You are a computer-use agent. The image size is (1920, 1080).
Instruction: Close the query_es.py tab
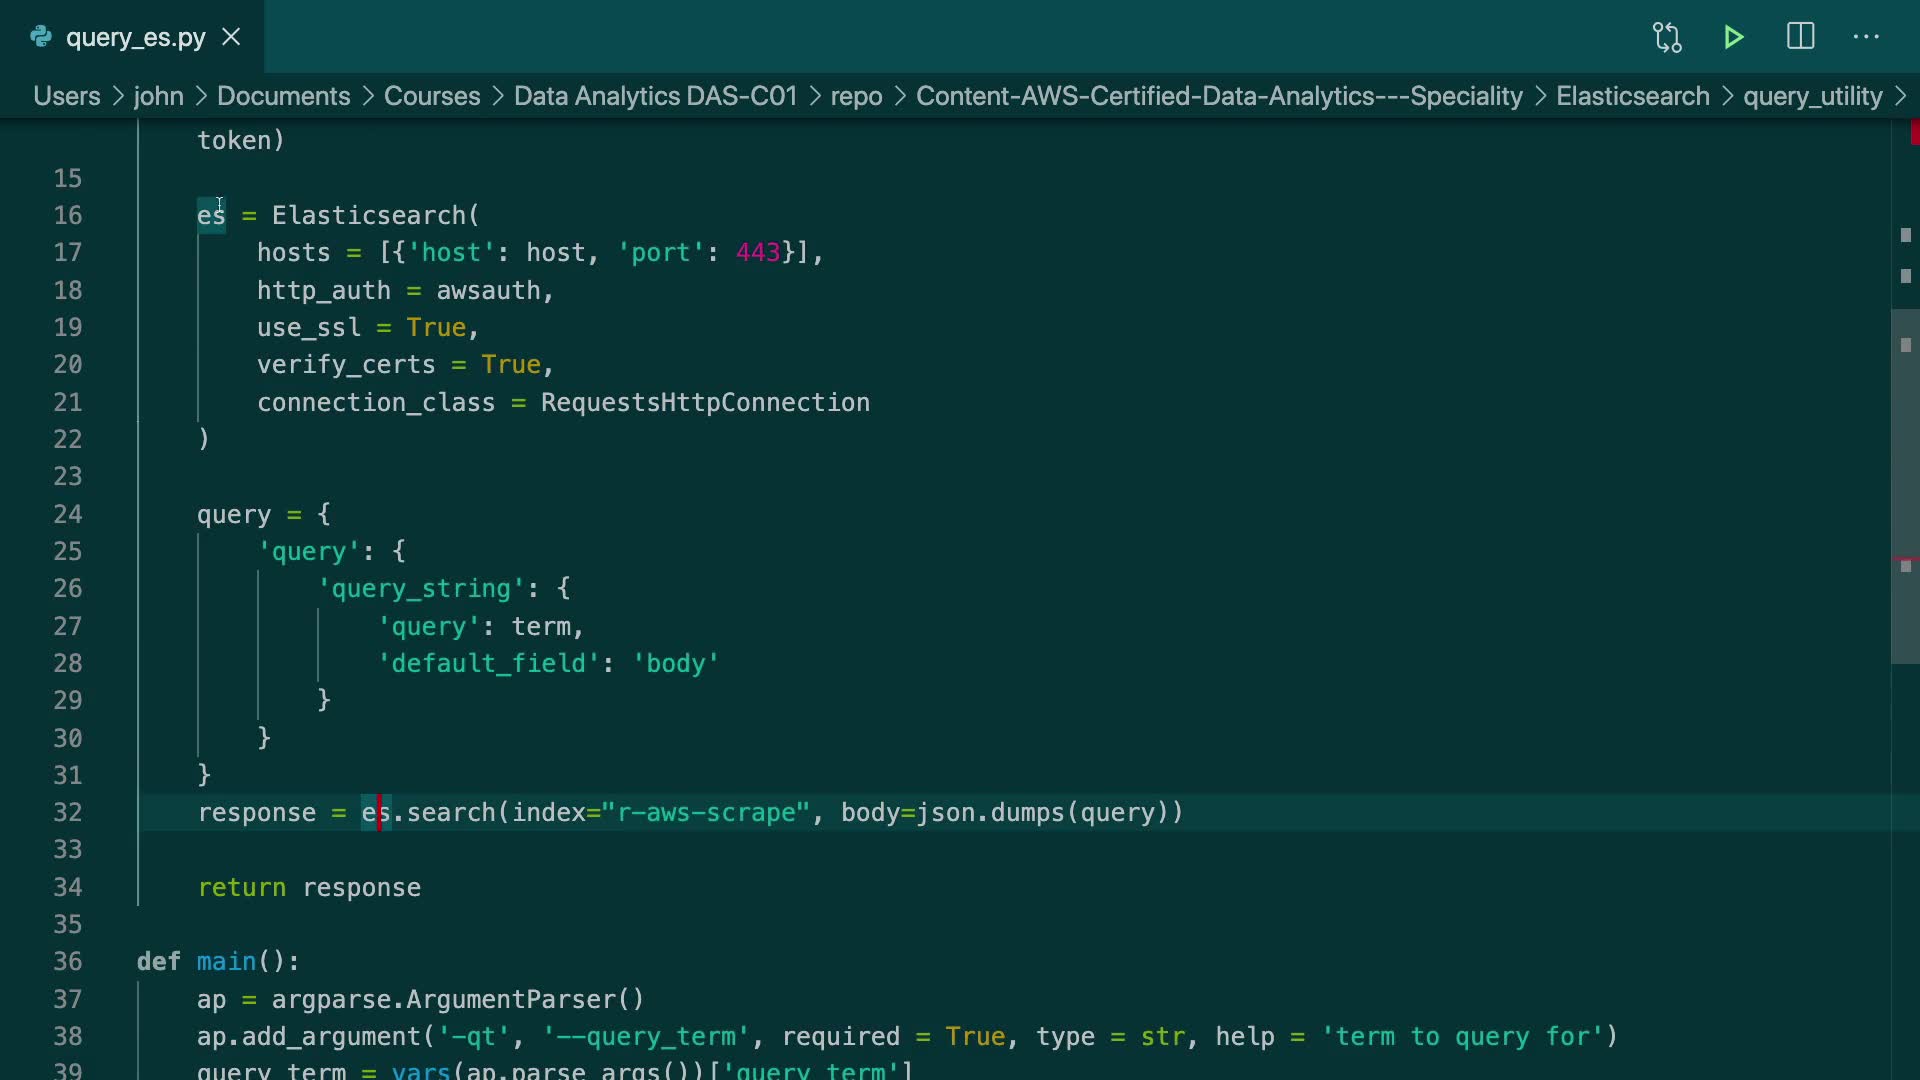[x=231, y=37]
